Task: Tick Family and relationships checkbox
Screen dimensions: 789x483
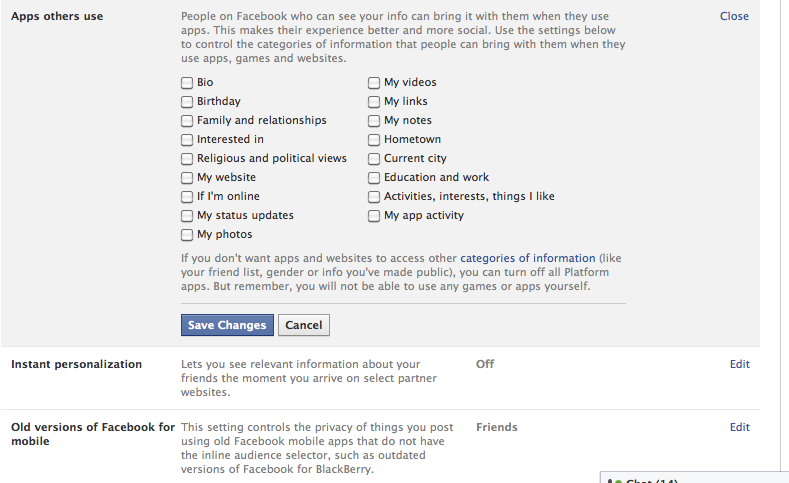Action: 187,121
